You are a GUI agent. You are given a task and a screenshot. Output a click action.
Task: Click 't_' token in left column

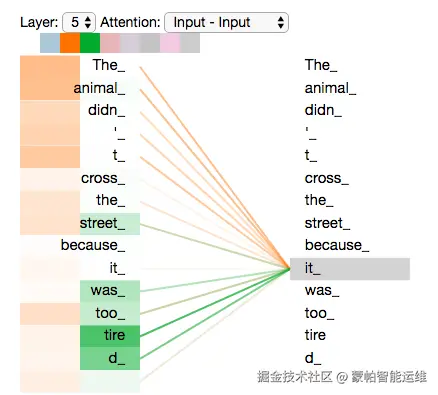click(119, 155)
